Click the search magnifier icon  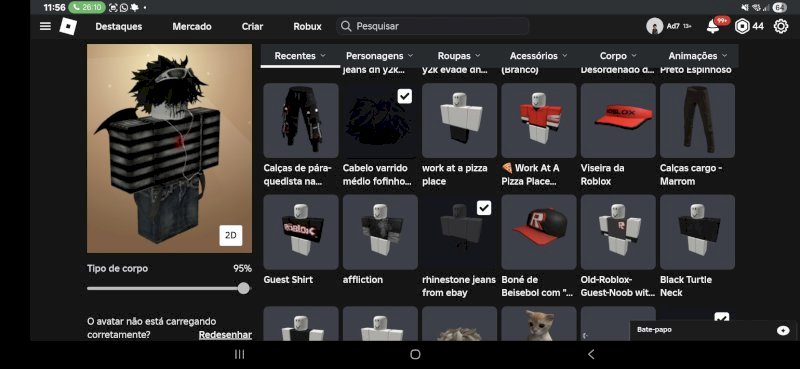pos(346,26)
